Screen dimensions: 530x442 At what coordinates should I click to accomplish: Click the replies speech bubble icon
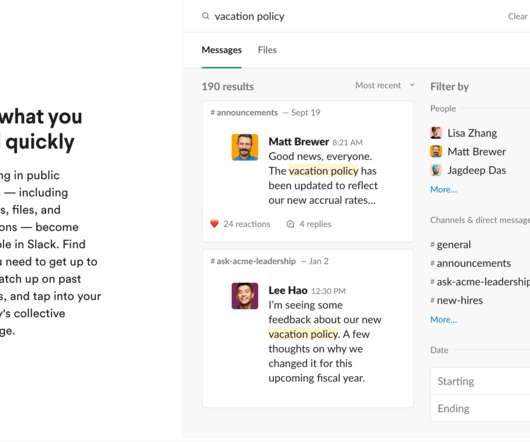point(290,224)
